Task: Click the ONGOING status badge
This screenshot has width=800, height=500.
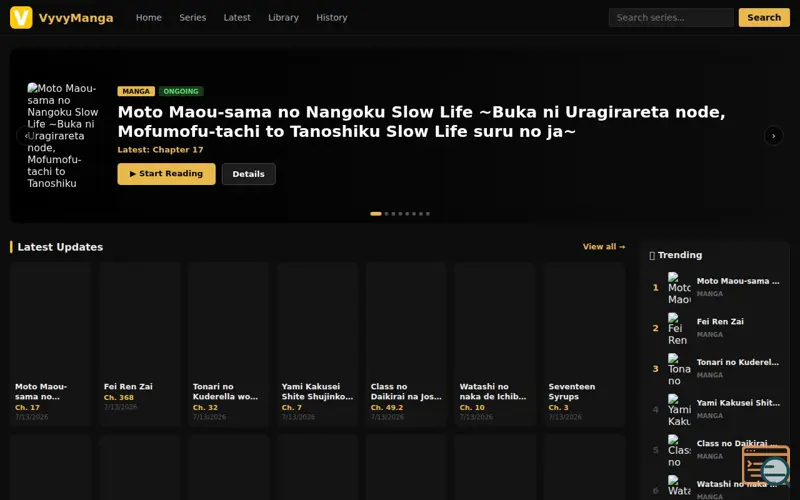Action: [x=181, y=91]
